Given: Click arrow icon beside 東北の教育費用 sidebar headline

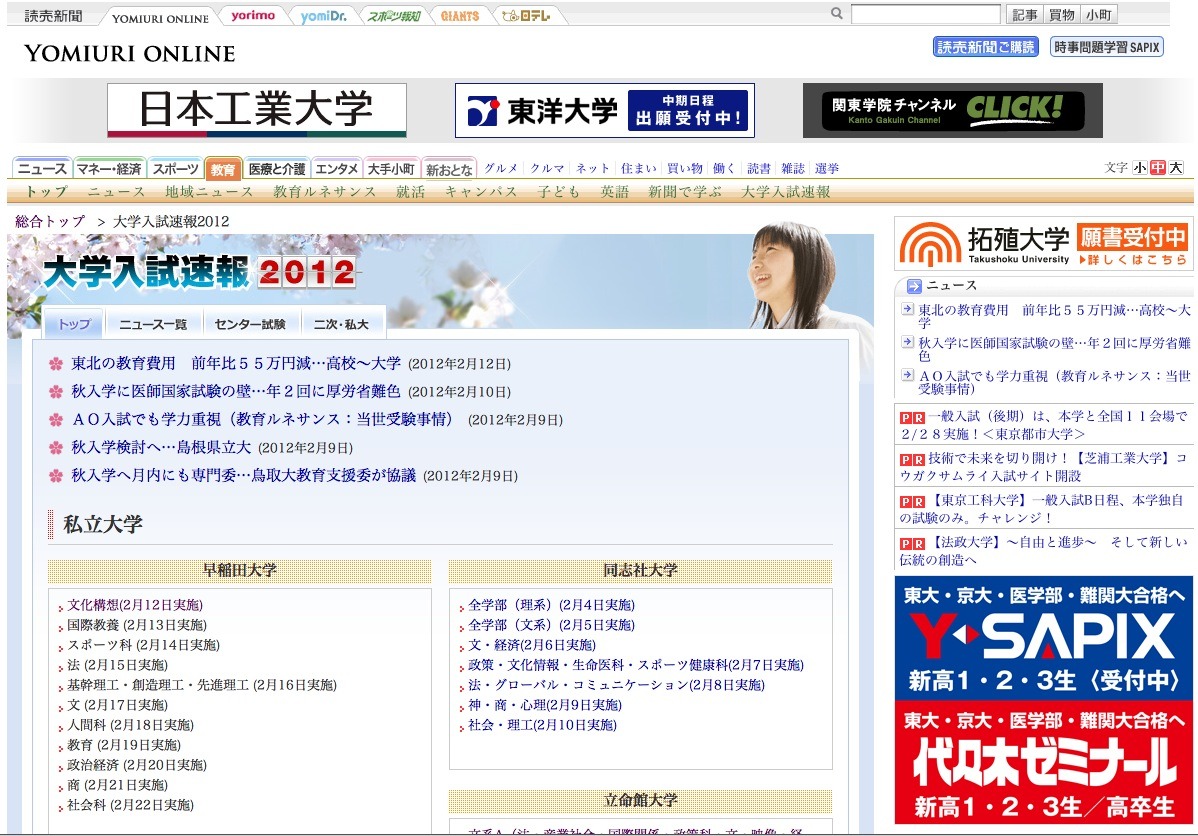Looking at the screenshot, I should [907, 307].
